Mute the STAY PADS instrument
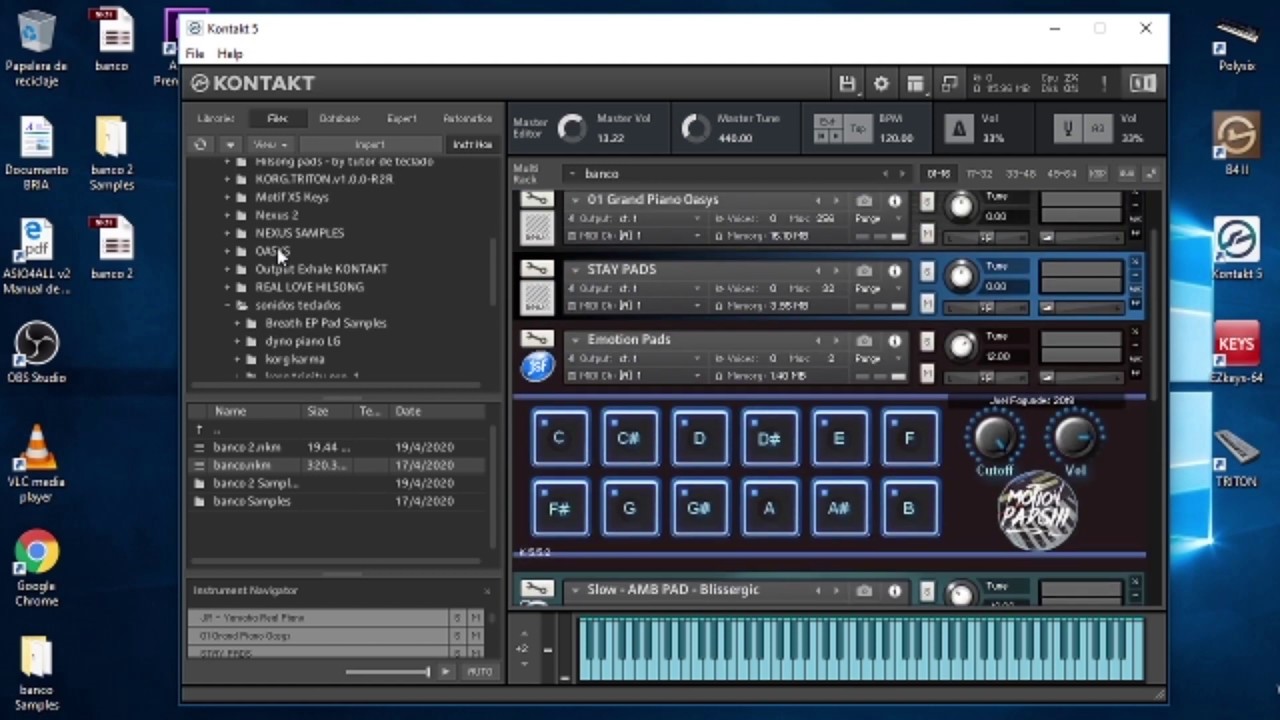Image resolution: width=1280 pixels, height=720 pixels. [x=927, y=303]
